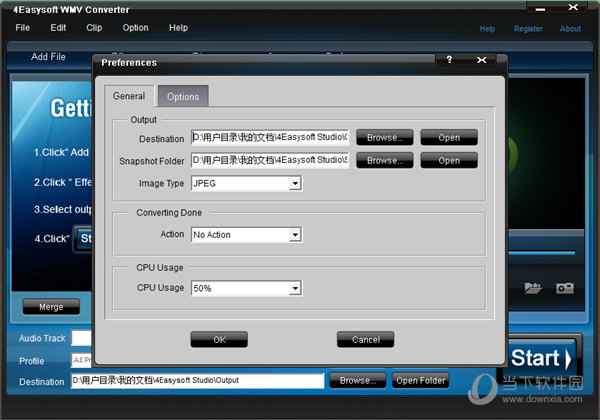Switch to the Options tab
The width and height of the screenshot is (600, 420).
click(183, 97)
